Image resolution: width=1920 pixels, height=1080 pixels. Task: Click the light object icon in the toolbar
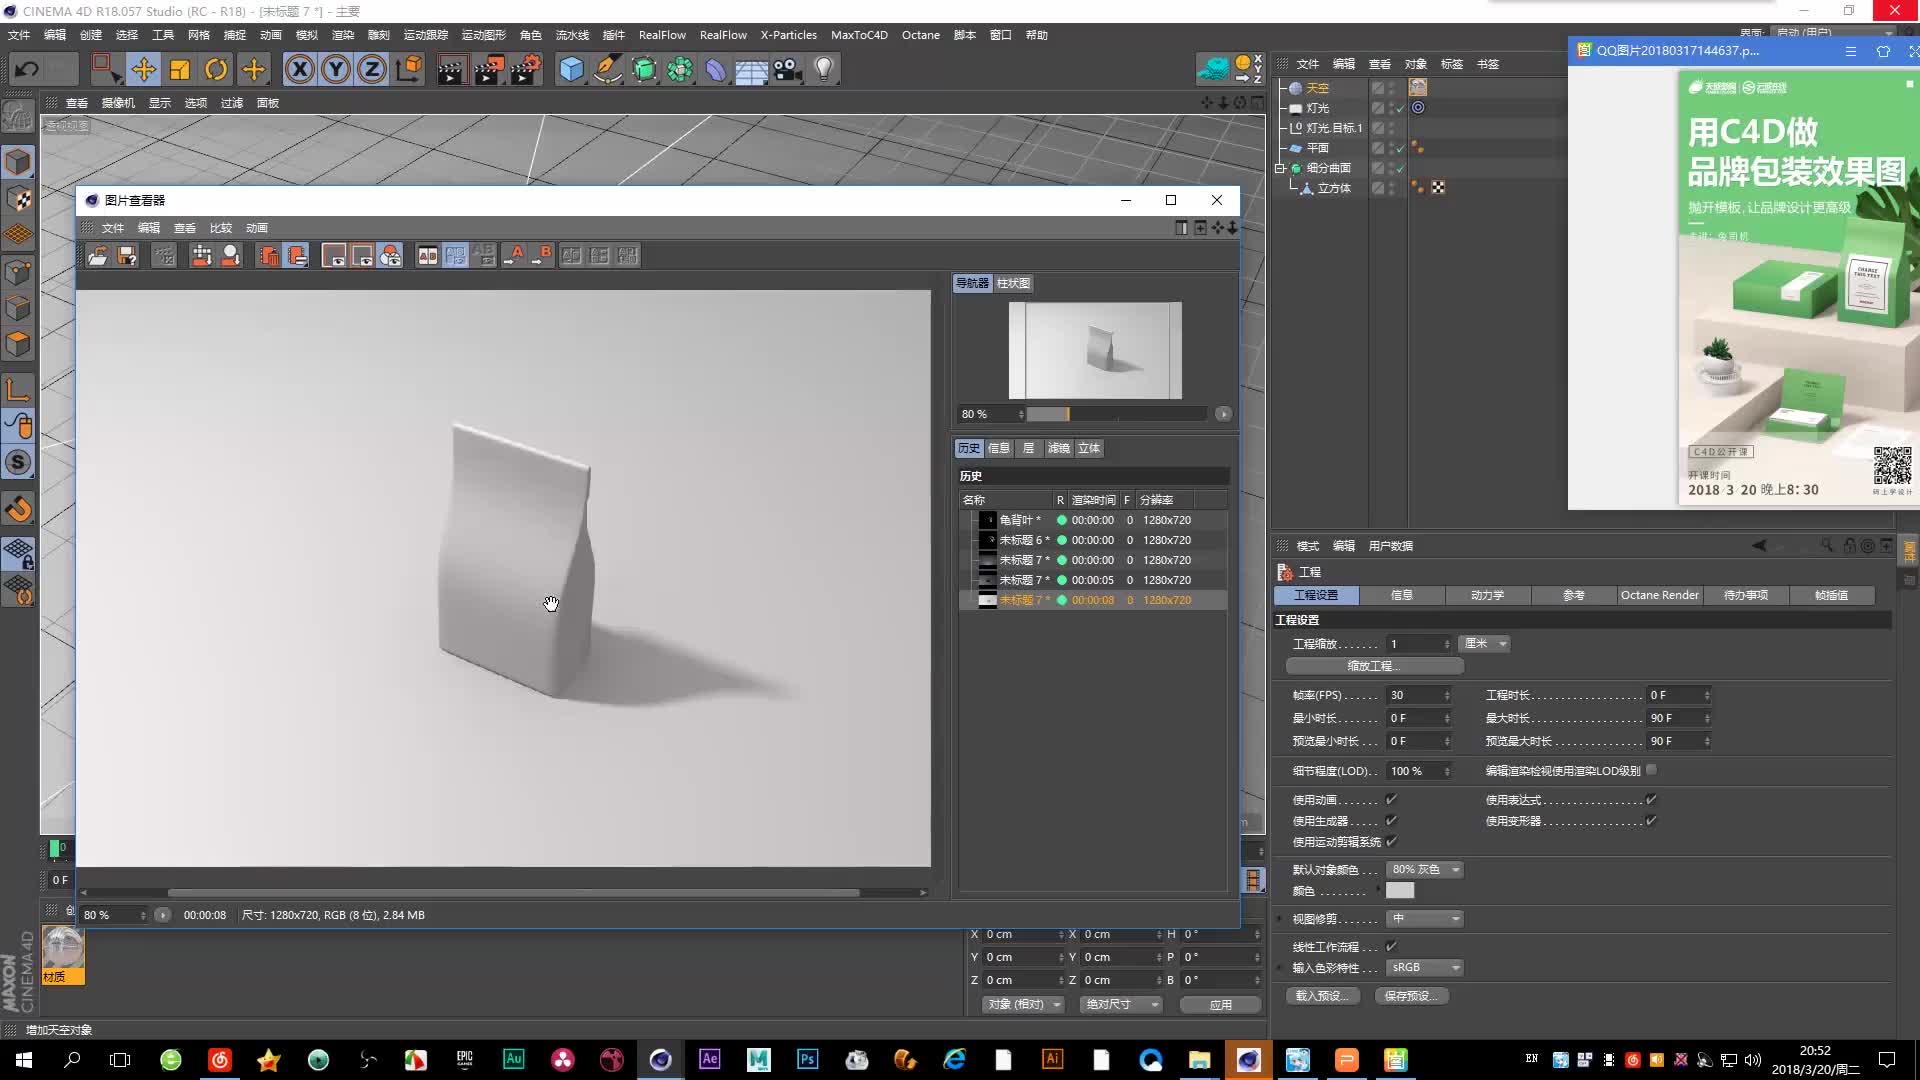pos(822,69)
